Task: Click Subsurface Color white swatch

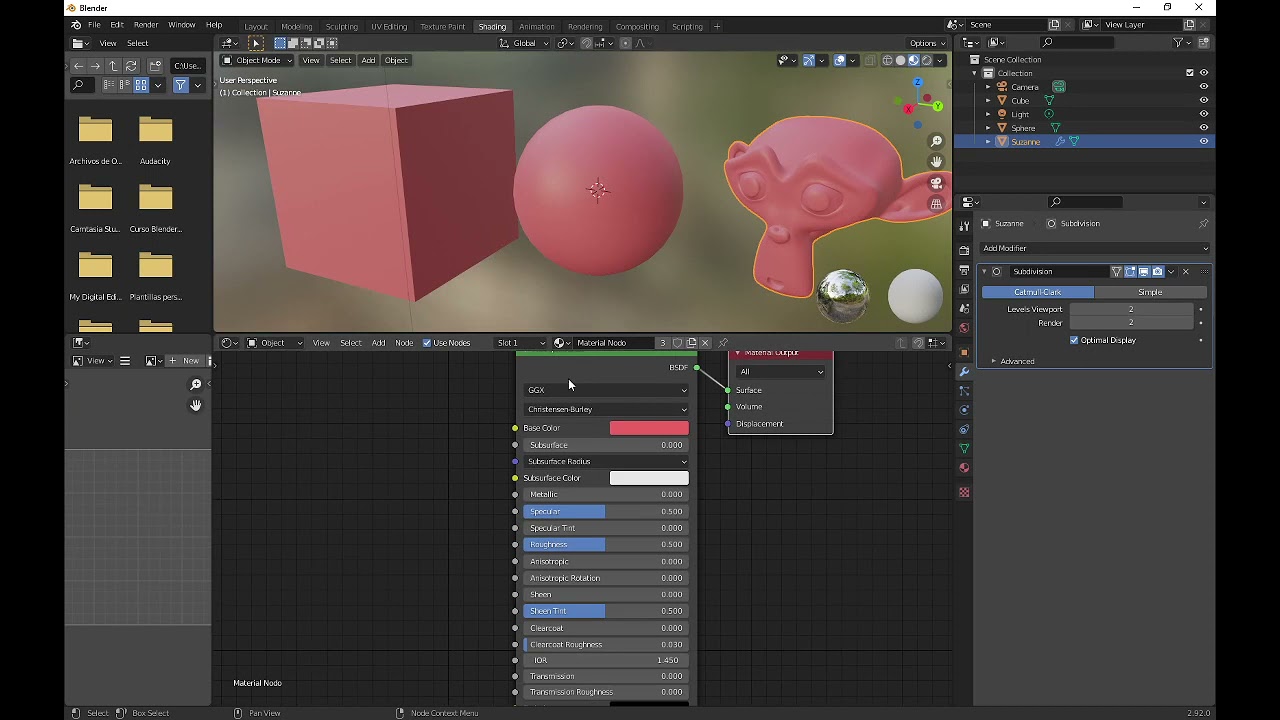Action: [649, 478]
